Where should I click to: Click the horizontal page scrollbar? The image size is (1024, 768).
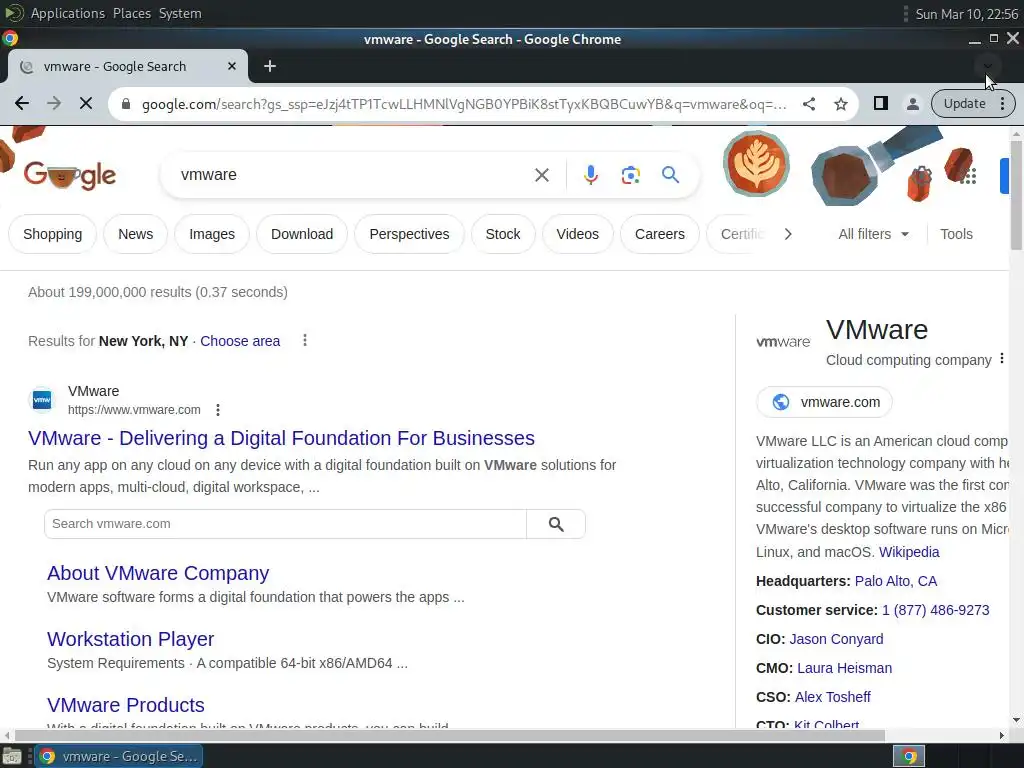pyautogui.click(x=450, y=735)
